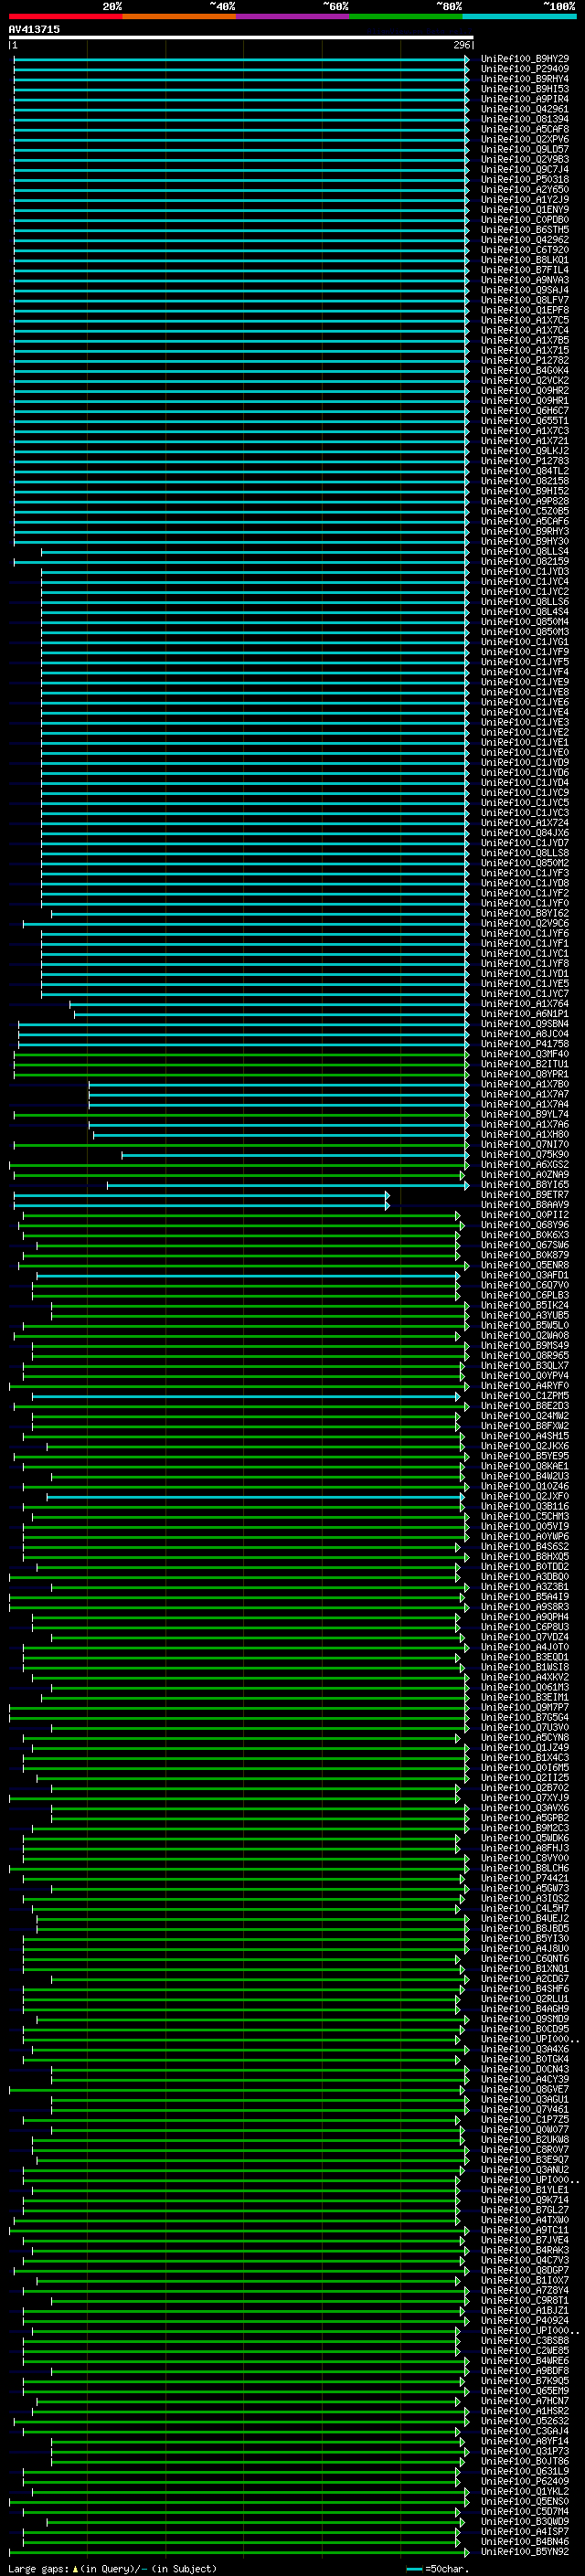Open the UniRef100_B8YI65 hit
This screenshot has height=2576, width=585.
525,1184
